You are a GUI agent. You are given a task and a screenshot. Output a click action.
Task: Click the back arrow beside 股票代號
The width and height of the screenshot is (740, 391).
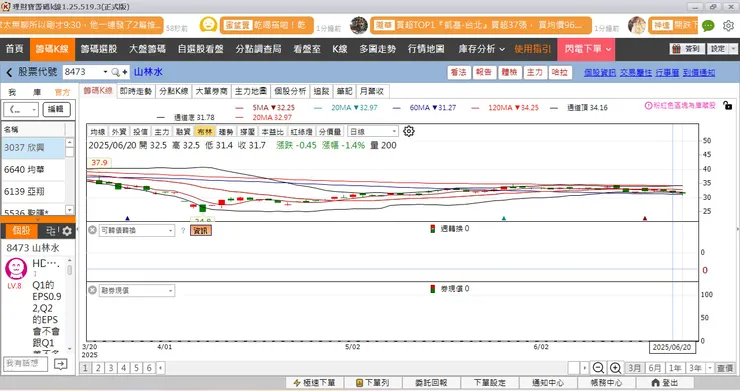pyautogui.click(x=9, y=72)
